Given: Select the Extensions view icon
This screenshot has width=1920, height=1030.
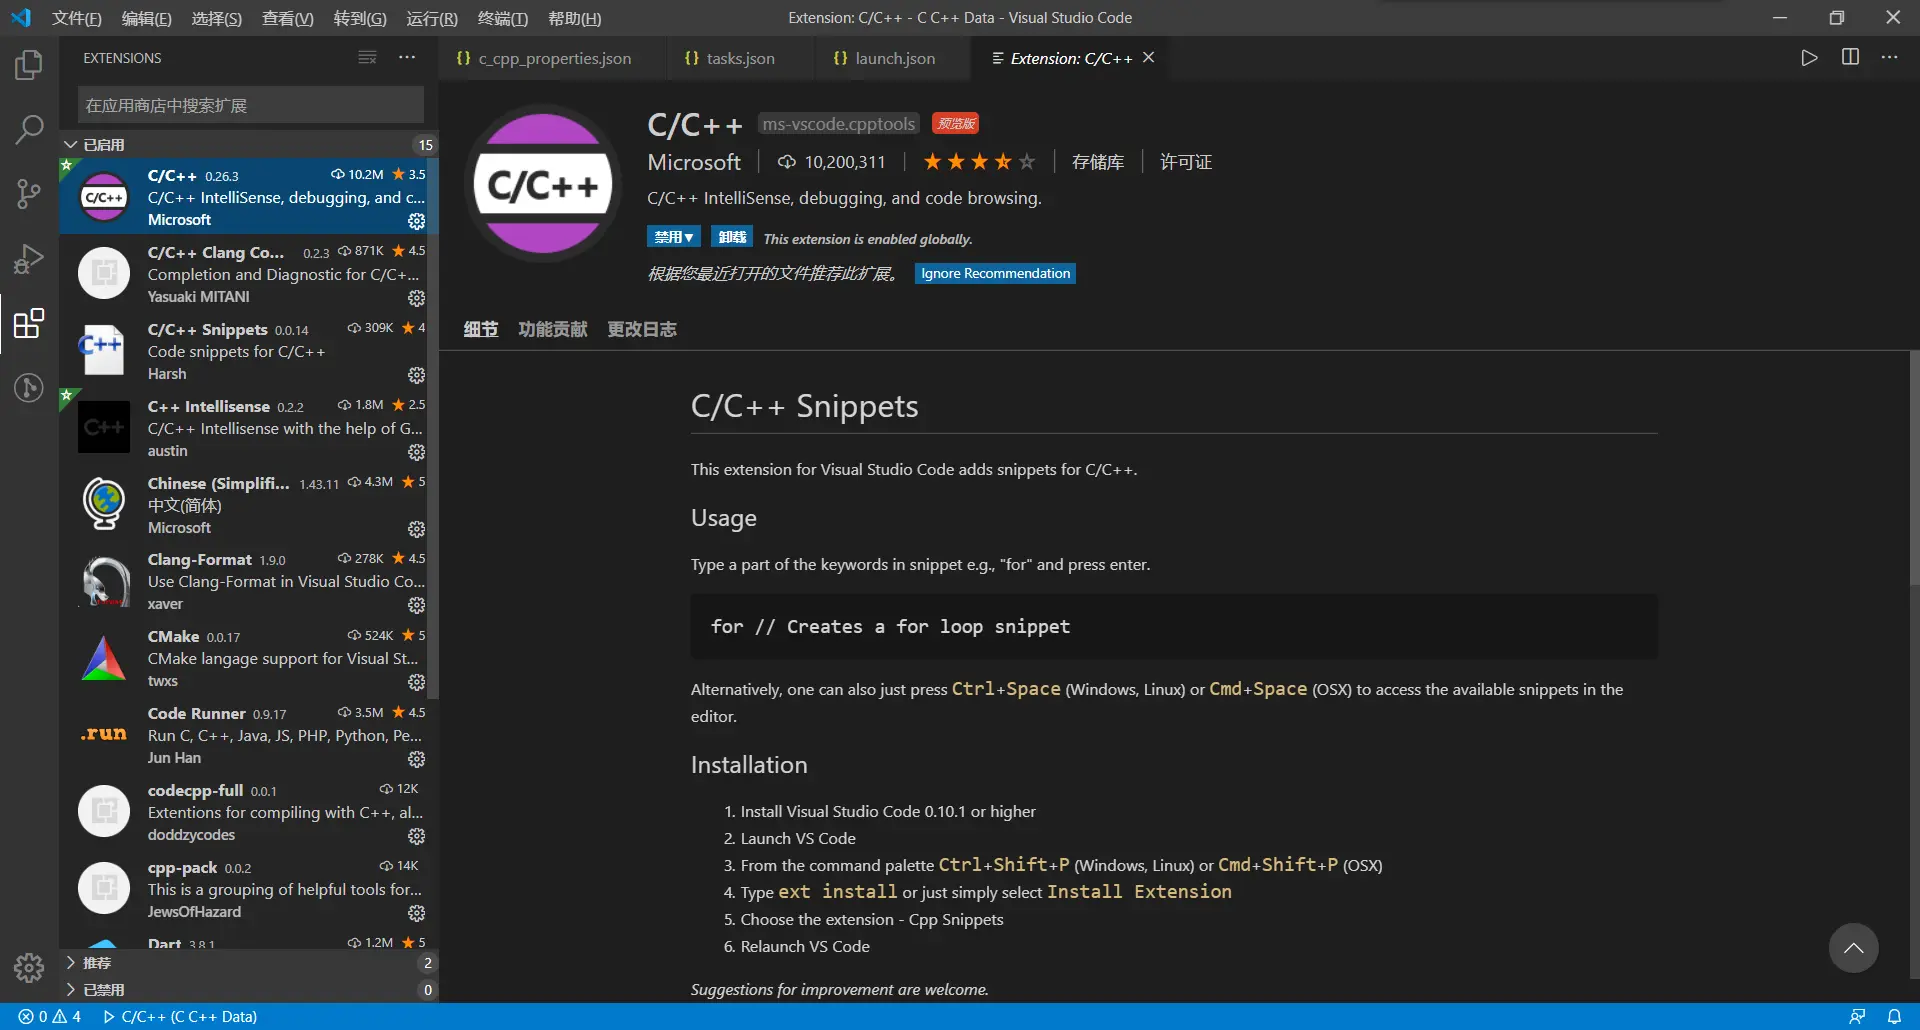Looking at the screenshot, I should [29, 323].
